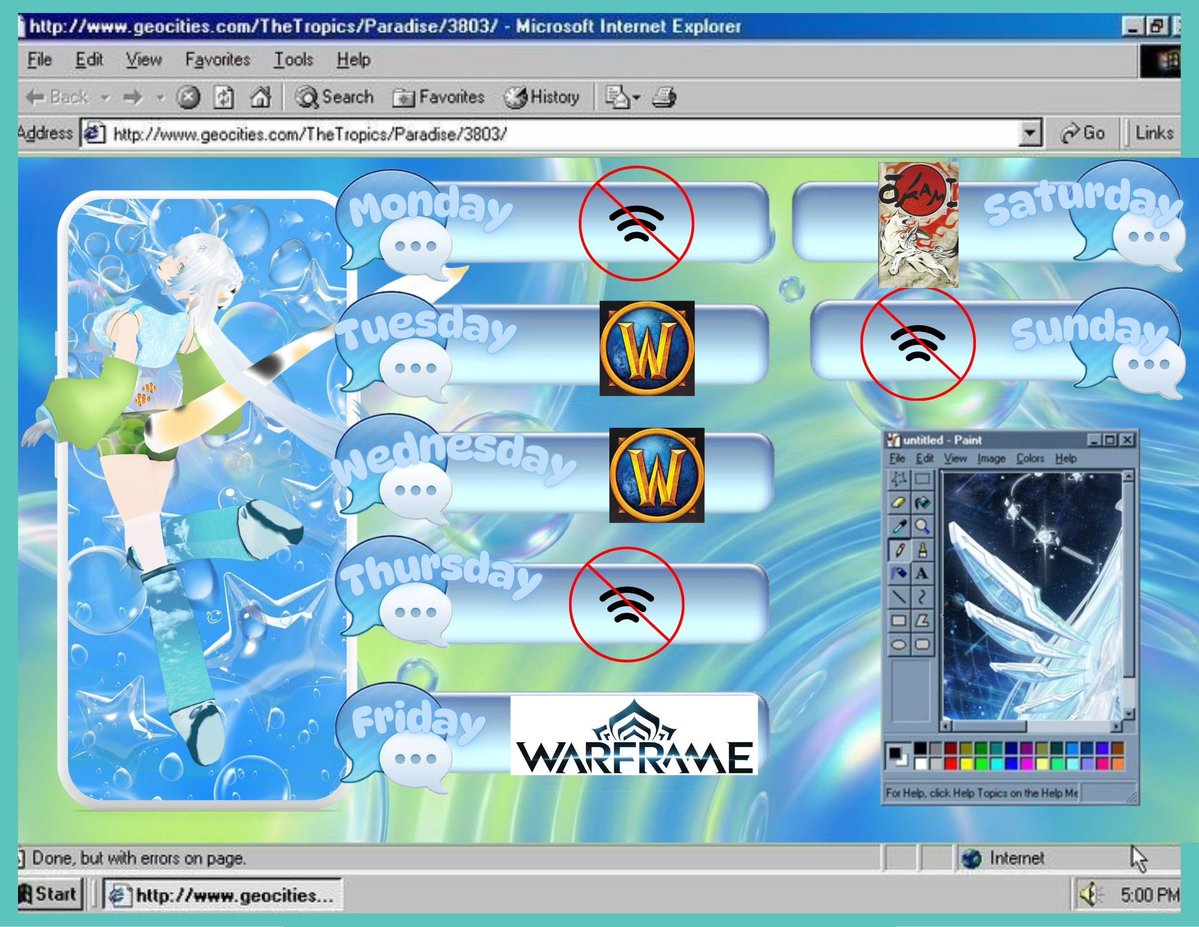Choose the Fill With Color bucket tool

coord(922,503)
